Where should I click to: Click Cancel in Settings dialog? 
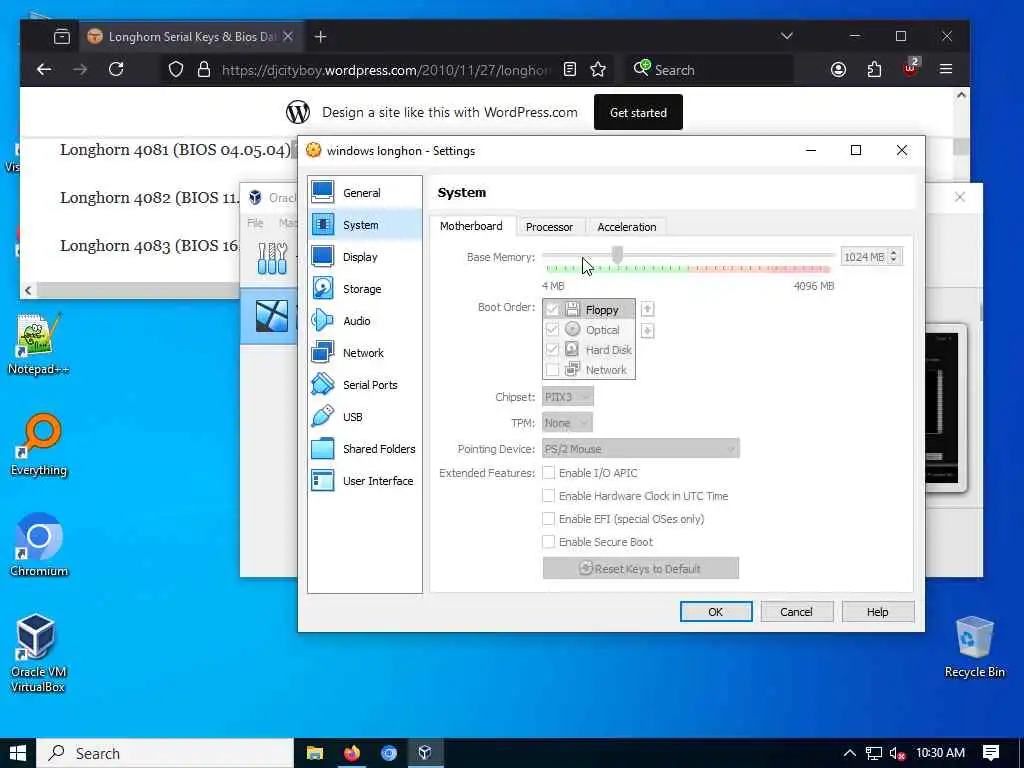tap(796, 611)
